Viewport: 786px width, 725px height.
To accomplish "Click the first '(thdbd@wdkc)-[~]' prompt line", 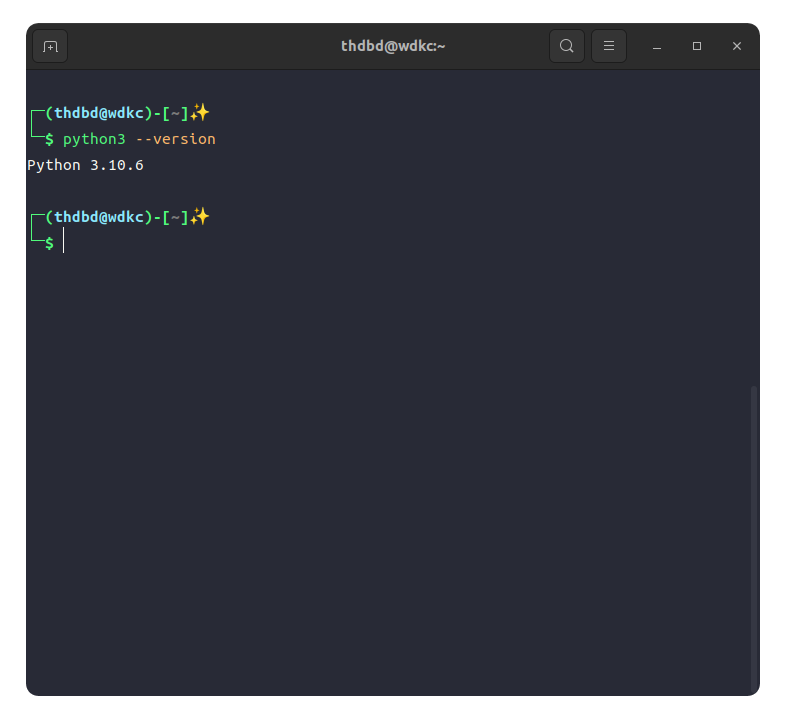I will [120, 113].
